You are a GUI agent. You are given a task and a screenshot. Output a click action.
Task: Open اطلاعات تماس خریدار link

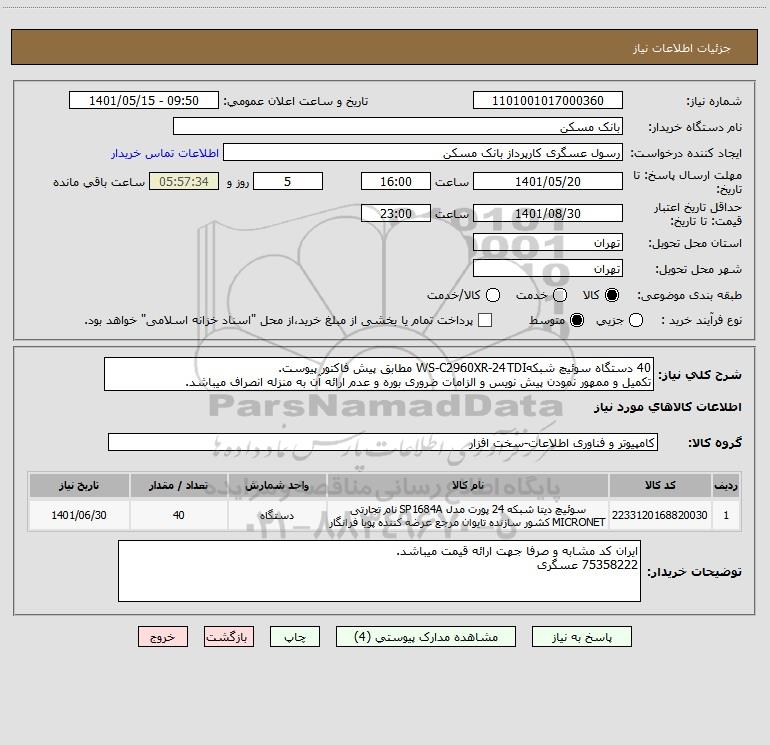[x=165, y=153]
